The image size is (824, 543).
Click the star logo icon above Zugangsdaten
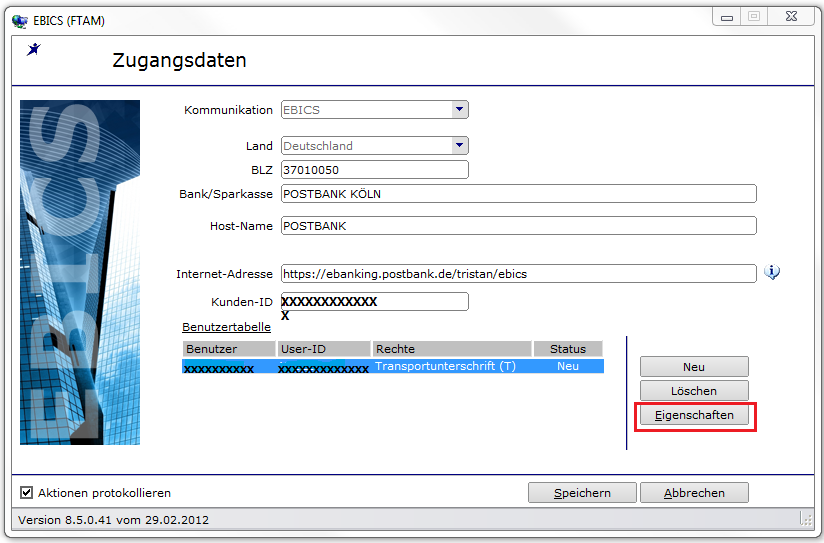coord(34,49)
